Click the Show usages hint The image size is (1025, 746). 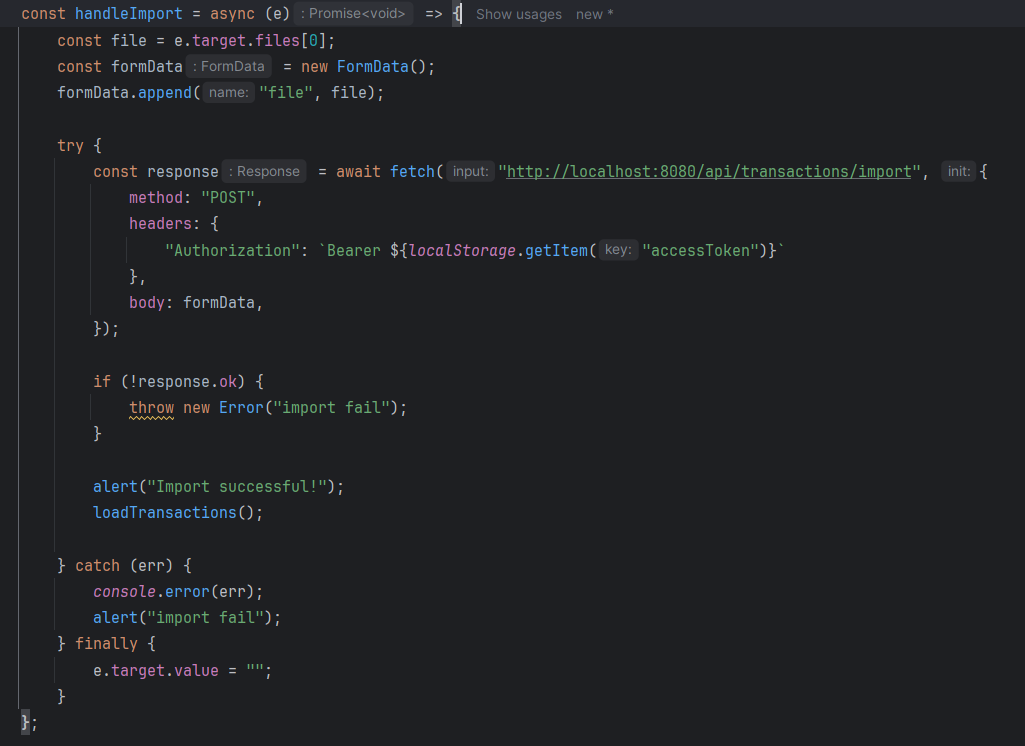[518, 14]
